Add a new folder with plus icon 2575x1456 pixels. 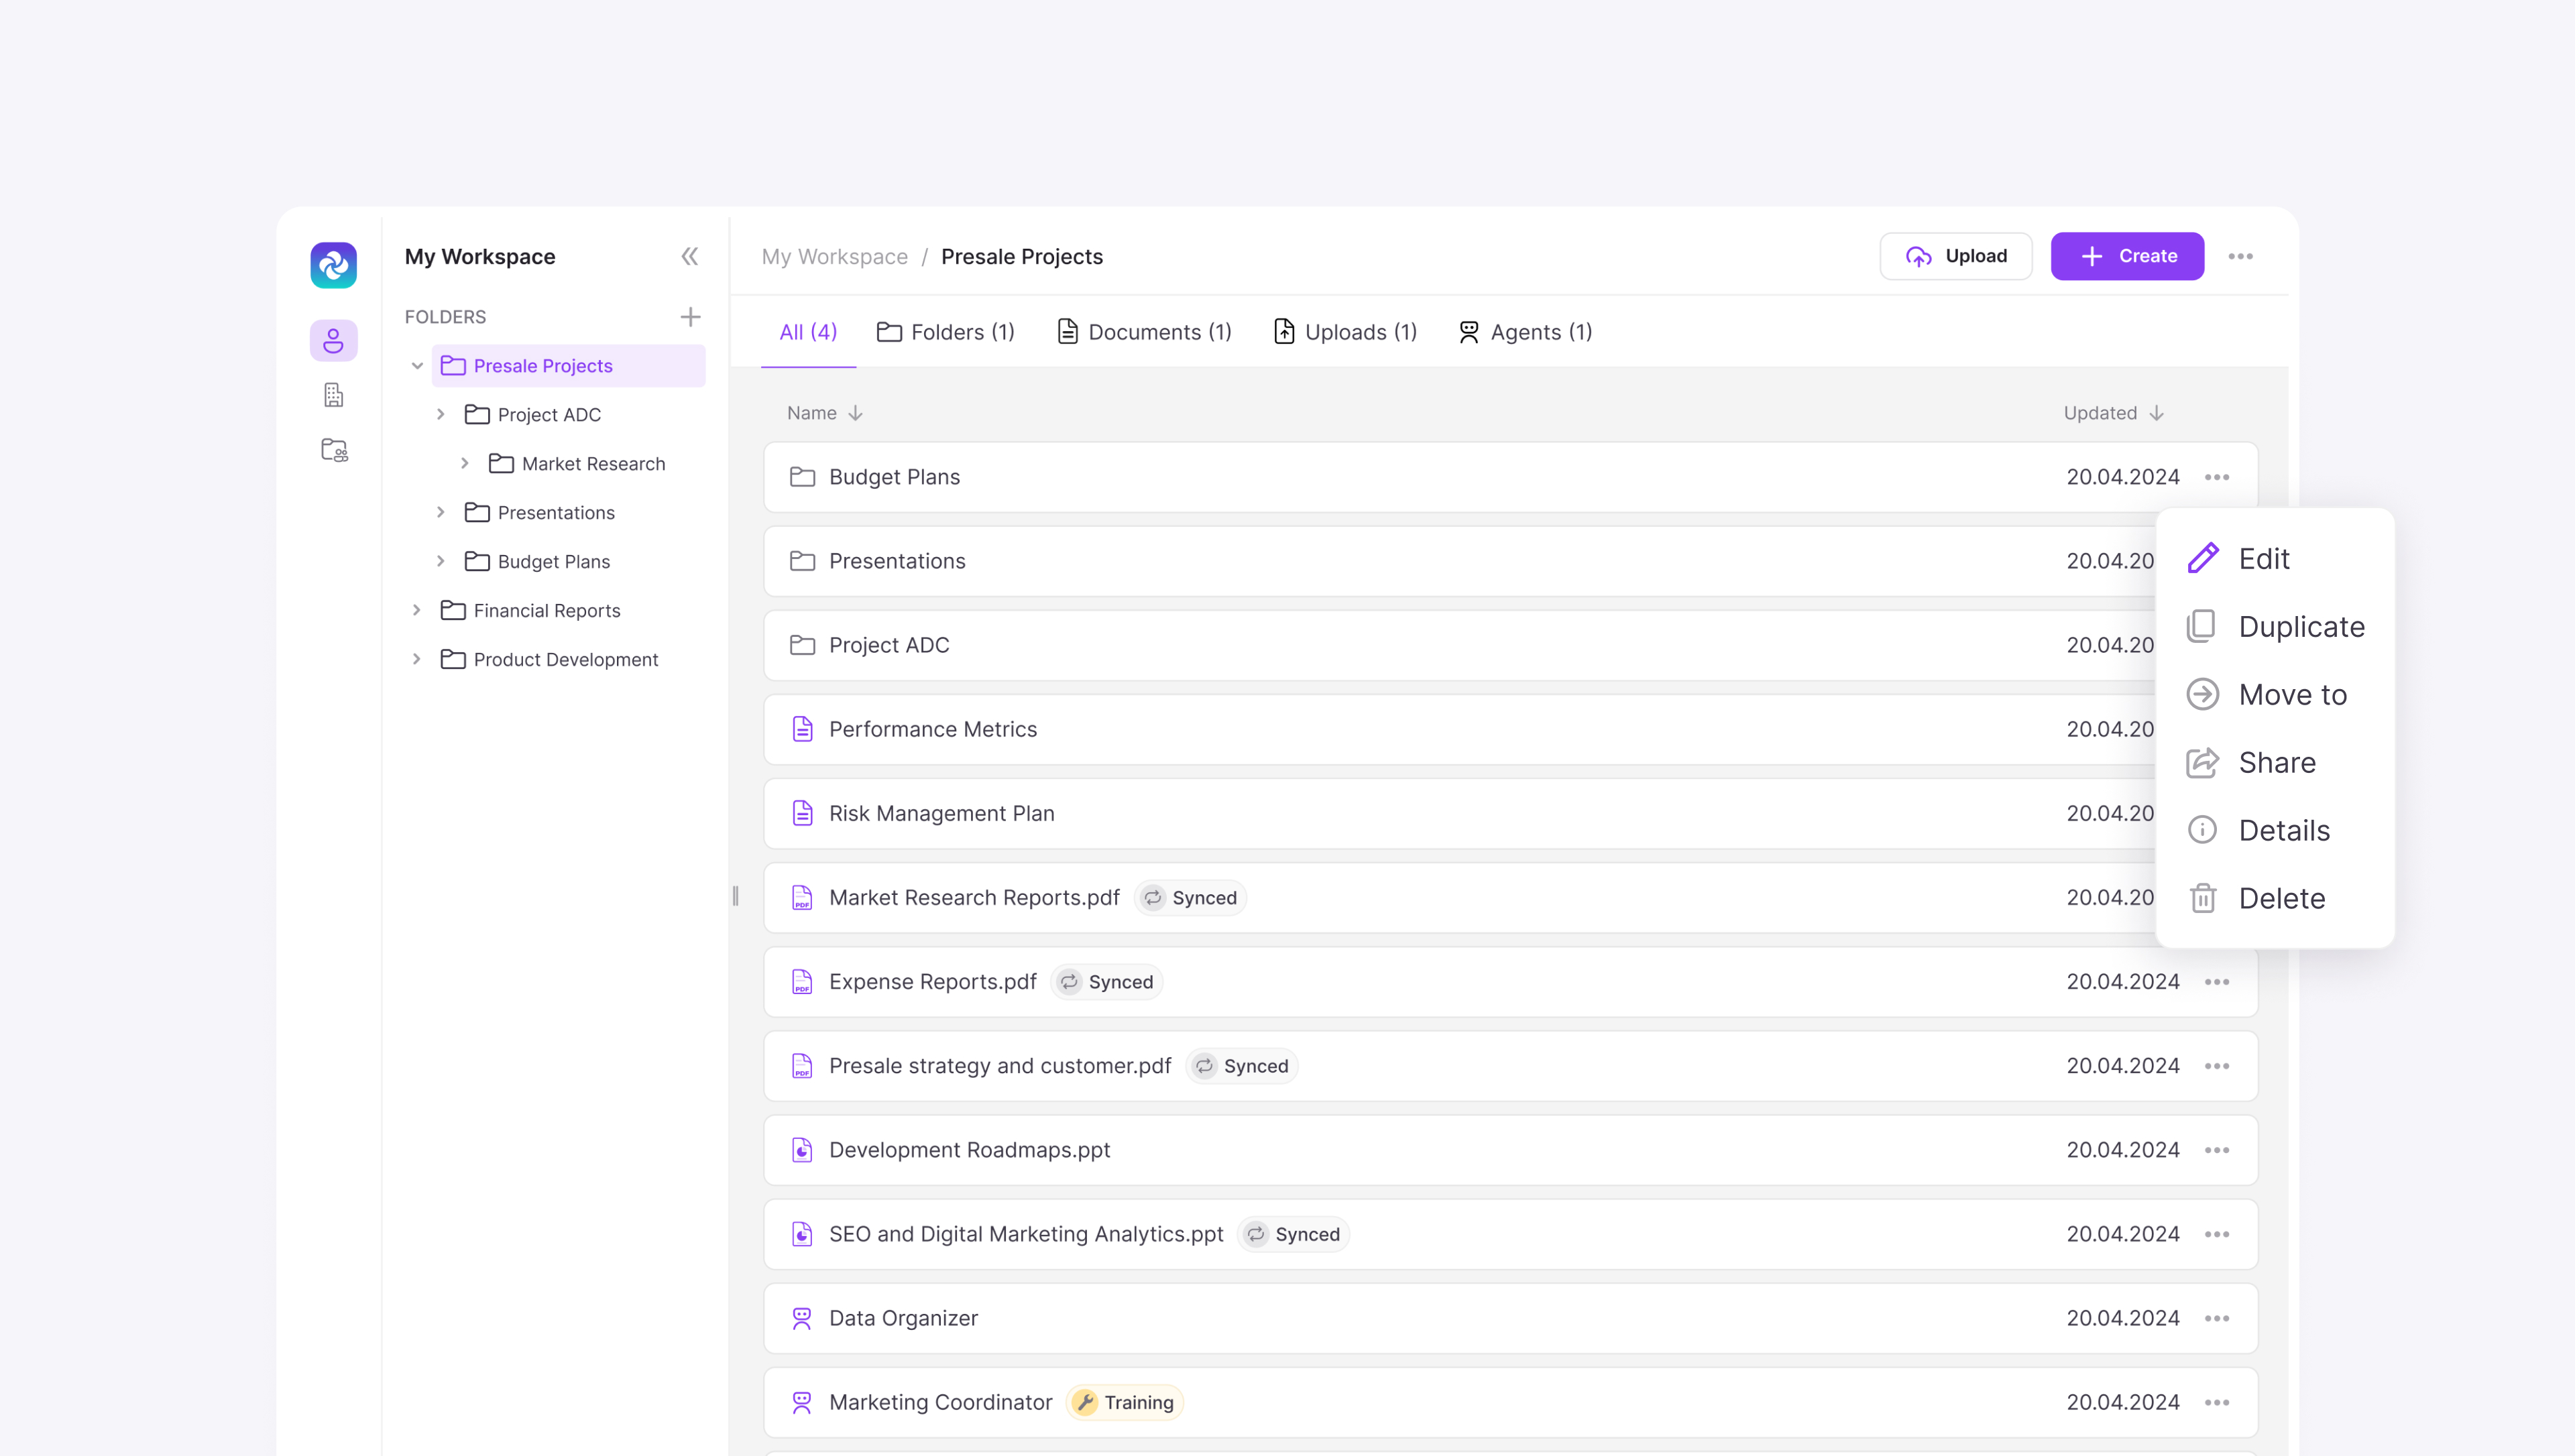pos(690,317)
